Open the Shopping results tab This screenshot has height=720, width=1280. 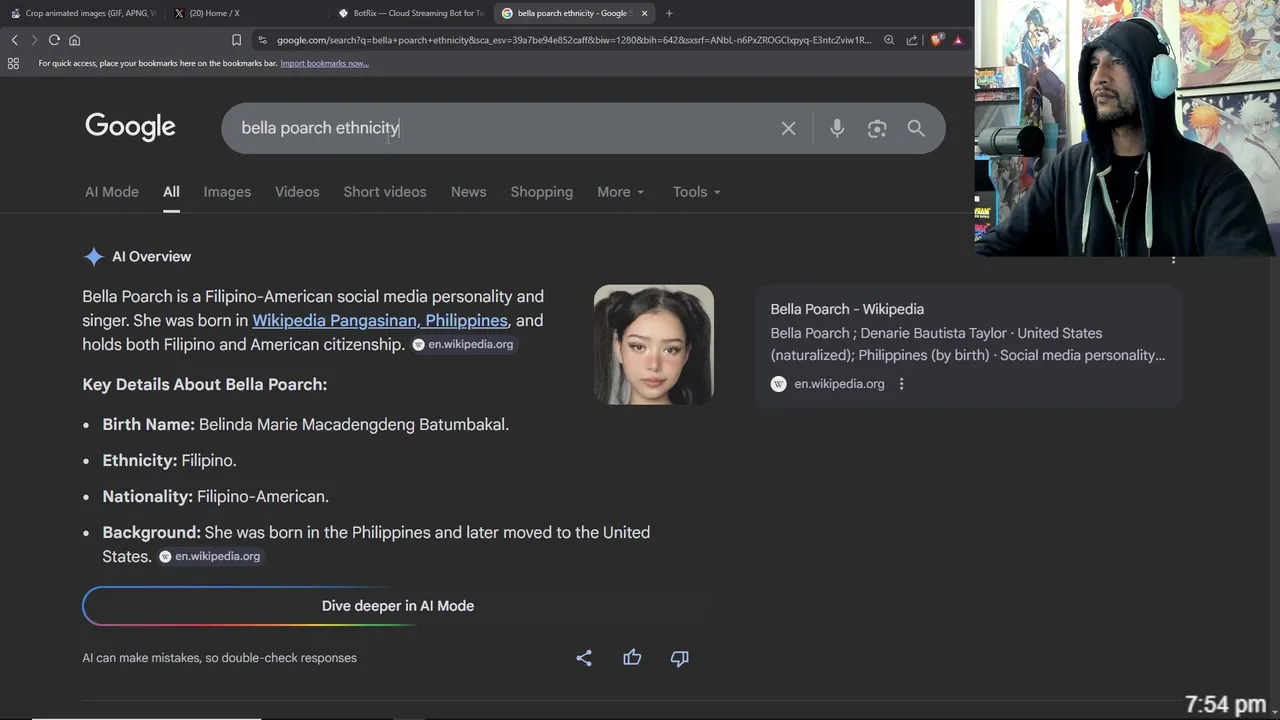coord(541,192)
